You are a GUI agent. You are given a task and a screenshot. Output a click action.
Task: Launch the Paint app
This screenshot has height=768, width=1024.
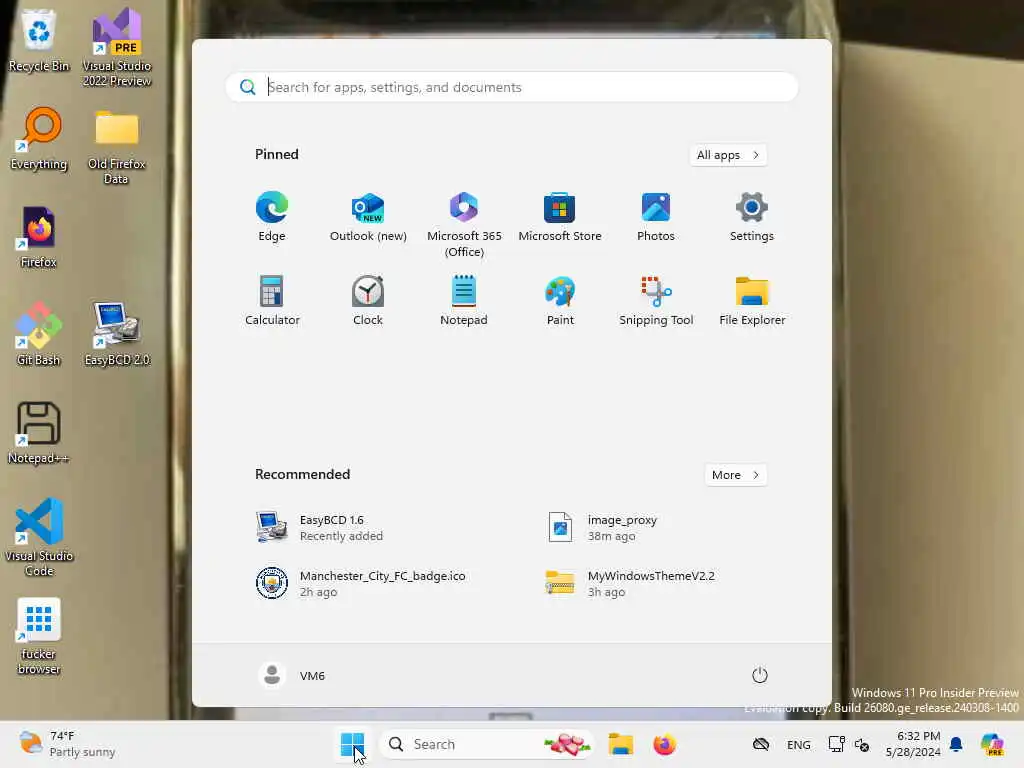point(560,300)
